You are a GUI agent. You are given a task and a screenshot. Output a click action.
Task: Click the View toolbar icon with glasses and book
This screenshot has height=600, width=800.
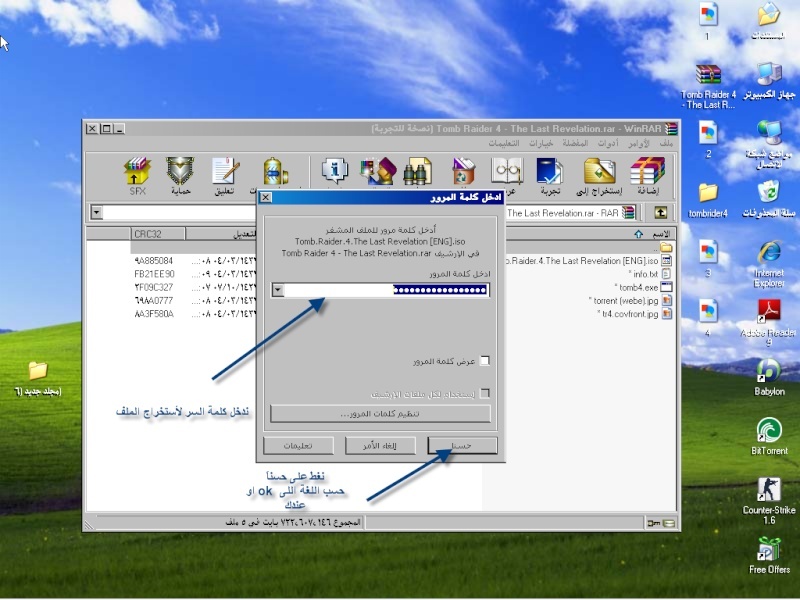tap(507, 171)
